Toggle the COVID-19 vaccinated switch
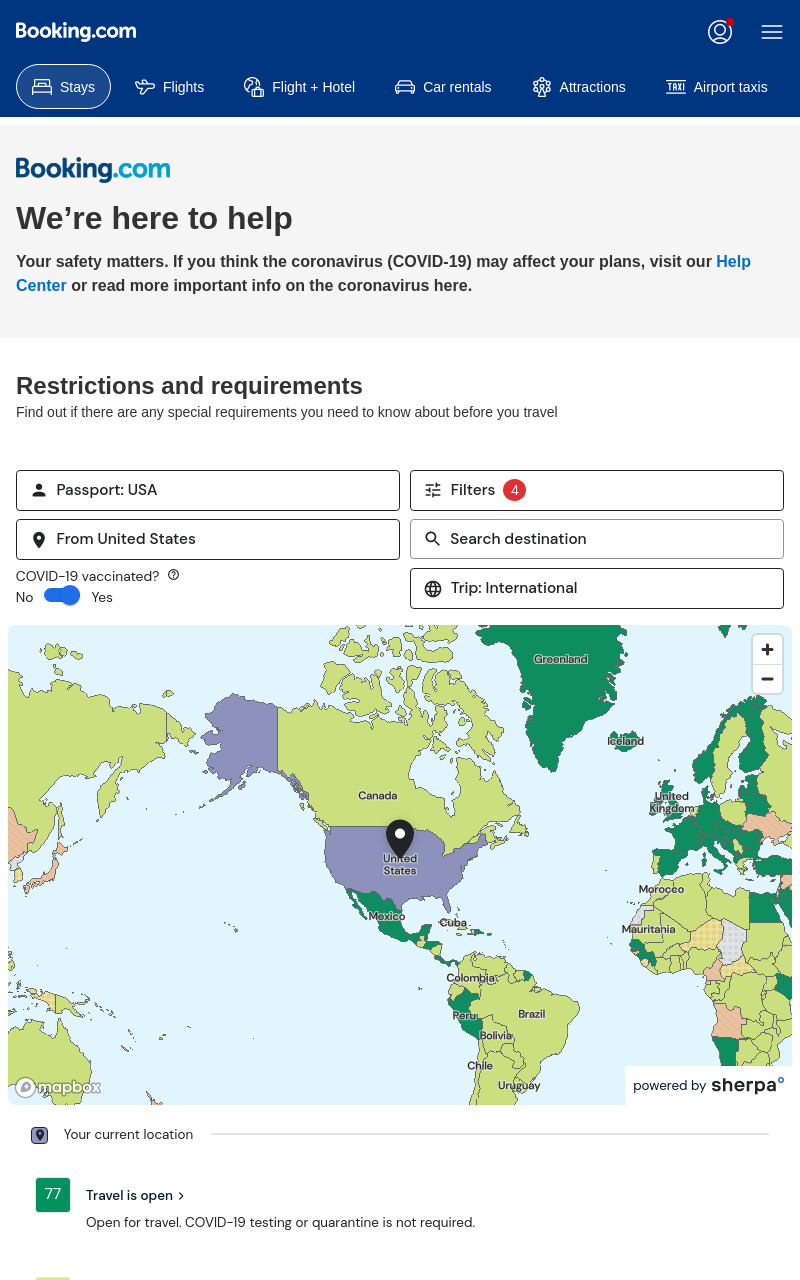The image size is (800, 1280). 62,596
